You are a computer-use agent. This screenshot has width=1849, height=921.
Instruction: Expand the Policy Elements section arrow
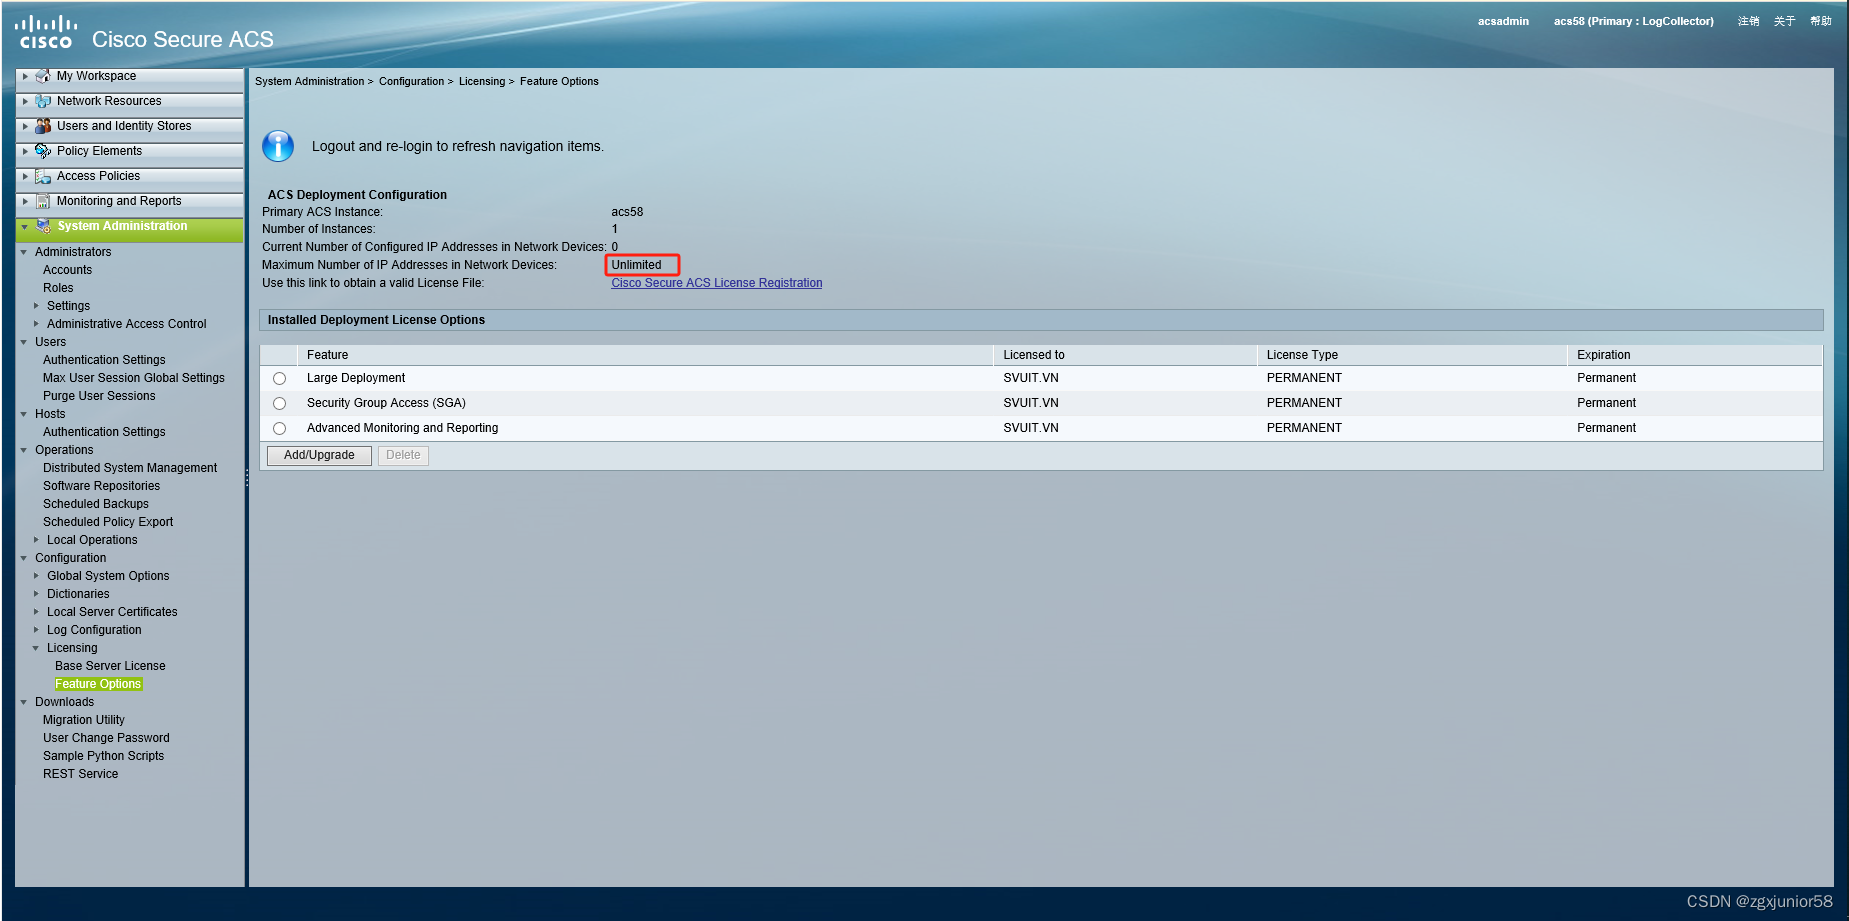pos(25,151)
